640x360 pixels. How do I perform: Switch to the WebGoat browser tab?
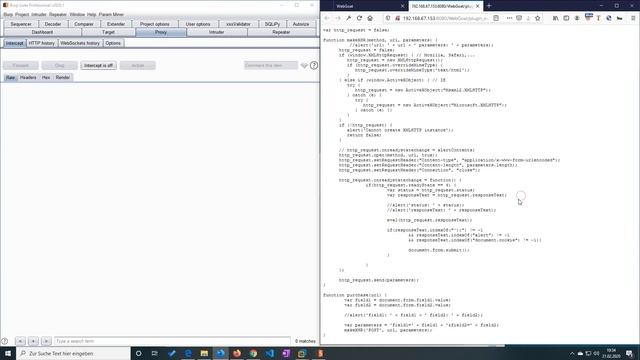(365, 6)
